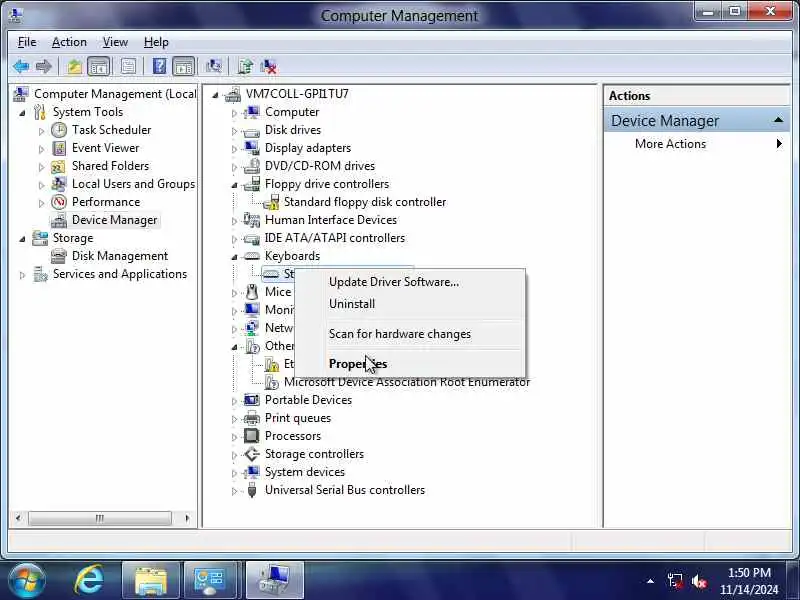The height and width of the screenshot is (600, 800).
Task: Click the Processors chip icon
Action: tap(252, 436)
